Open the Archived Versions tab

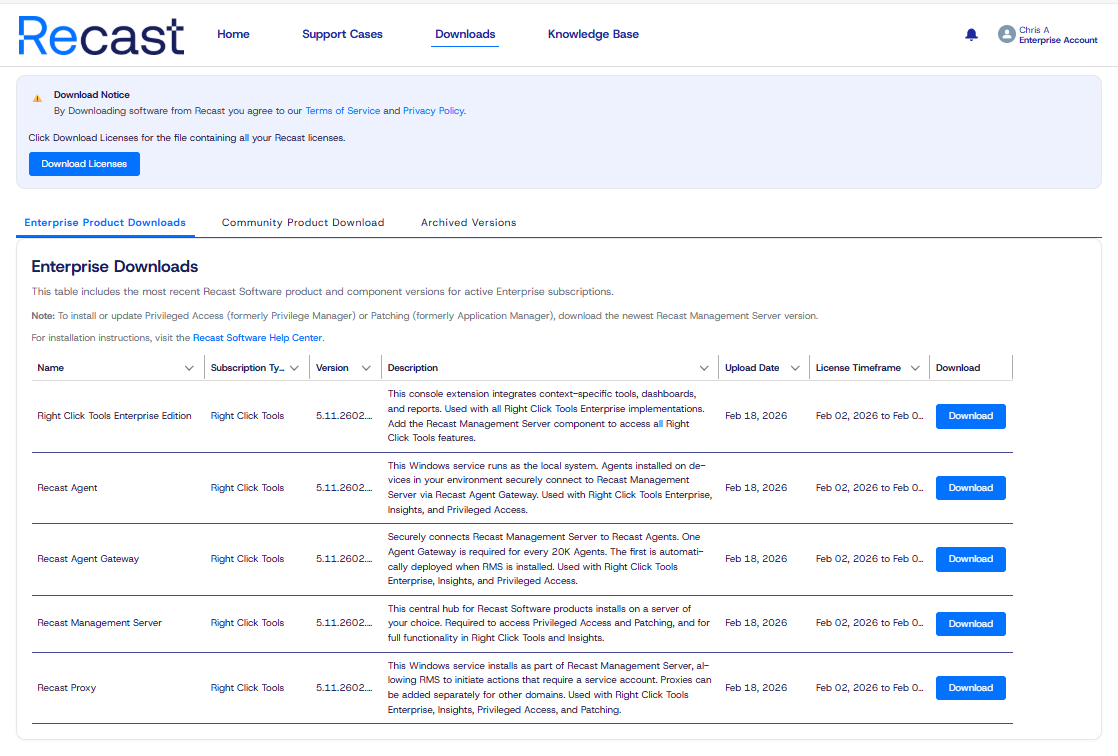(468, 222)
